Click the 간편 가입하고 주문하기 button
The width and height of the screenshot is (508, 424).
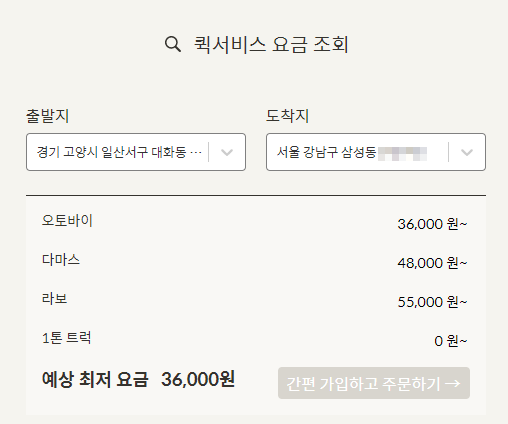click(x=374, y=383)
